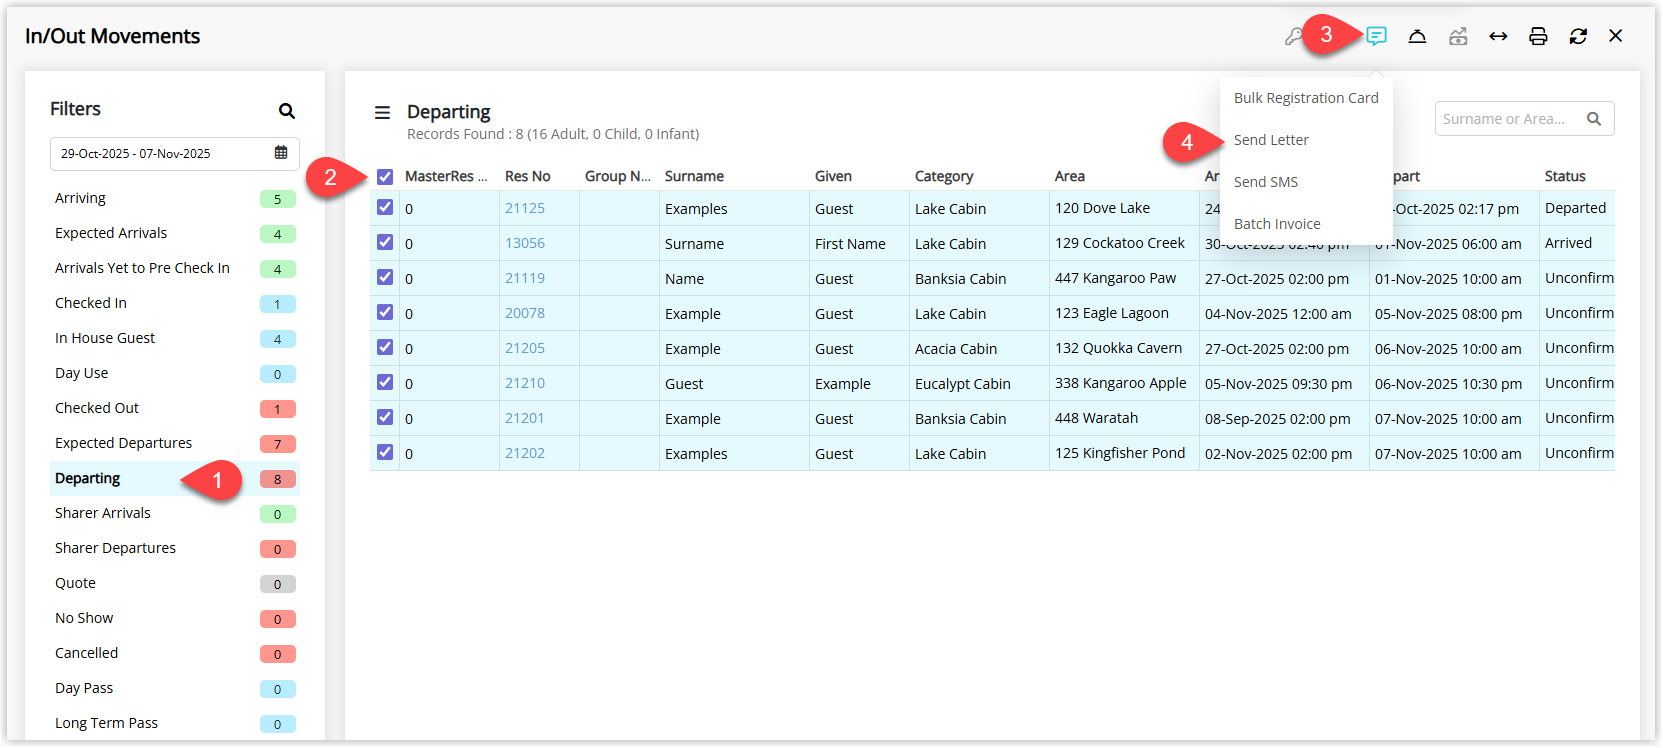Select the Departing filter
Image resolution: width=1663 pixels, height=748 pixels.
175,478
